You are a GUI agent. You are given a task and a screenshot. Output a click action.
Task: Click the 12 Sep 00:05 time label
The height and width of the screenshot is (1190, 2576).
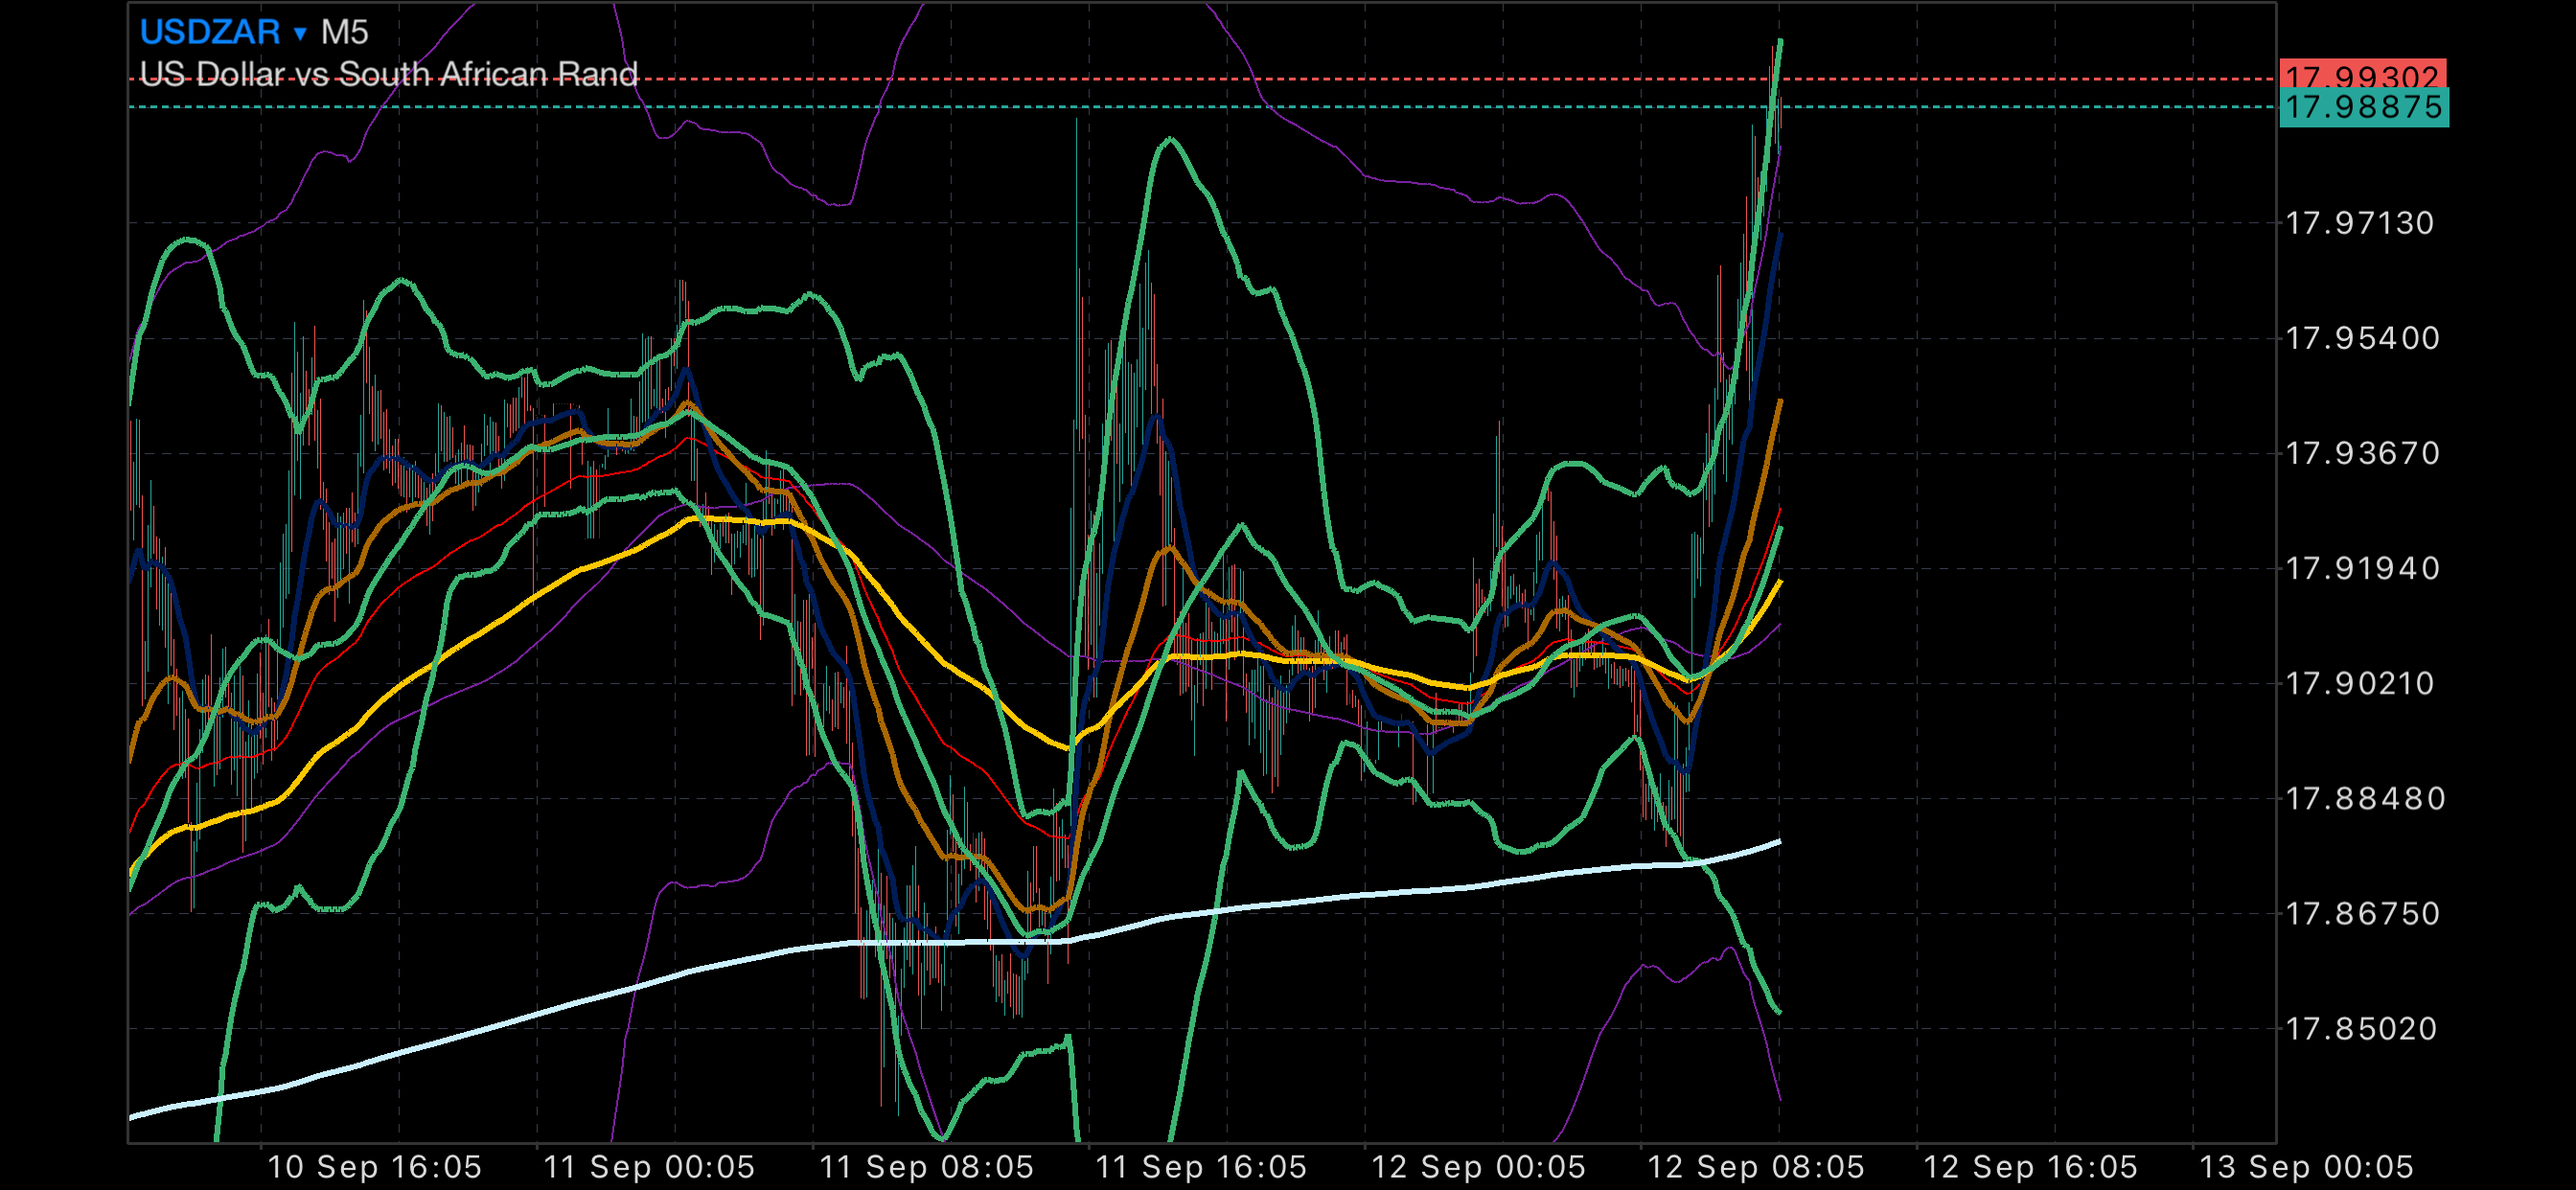pos(1478,1167)
